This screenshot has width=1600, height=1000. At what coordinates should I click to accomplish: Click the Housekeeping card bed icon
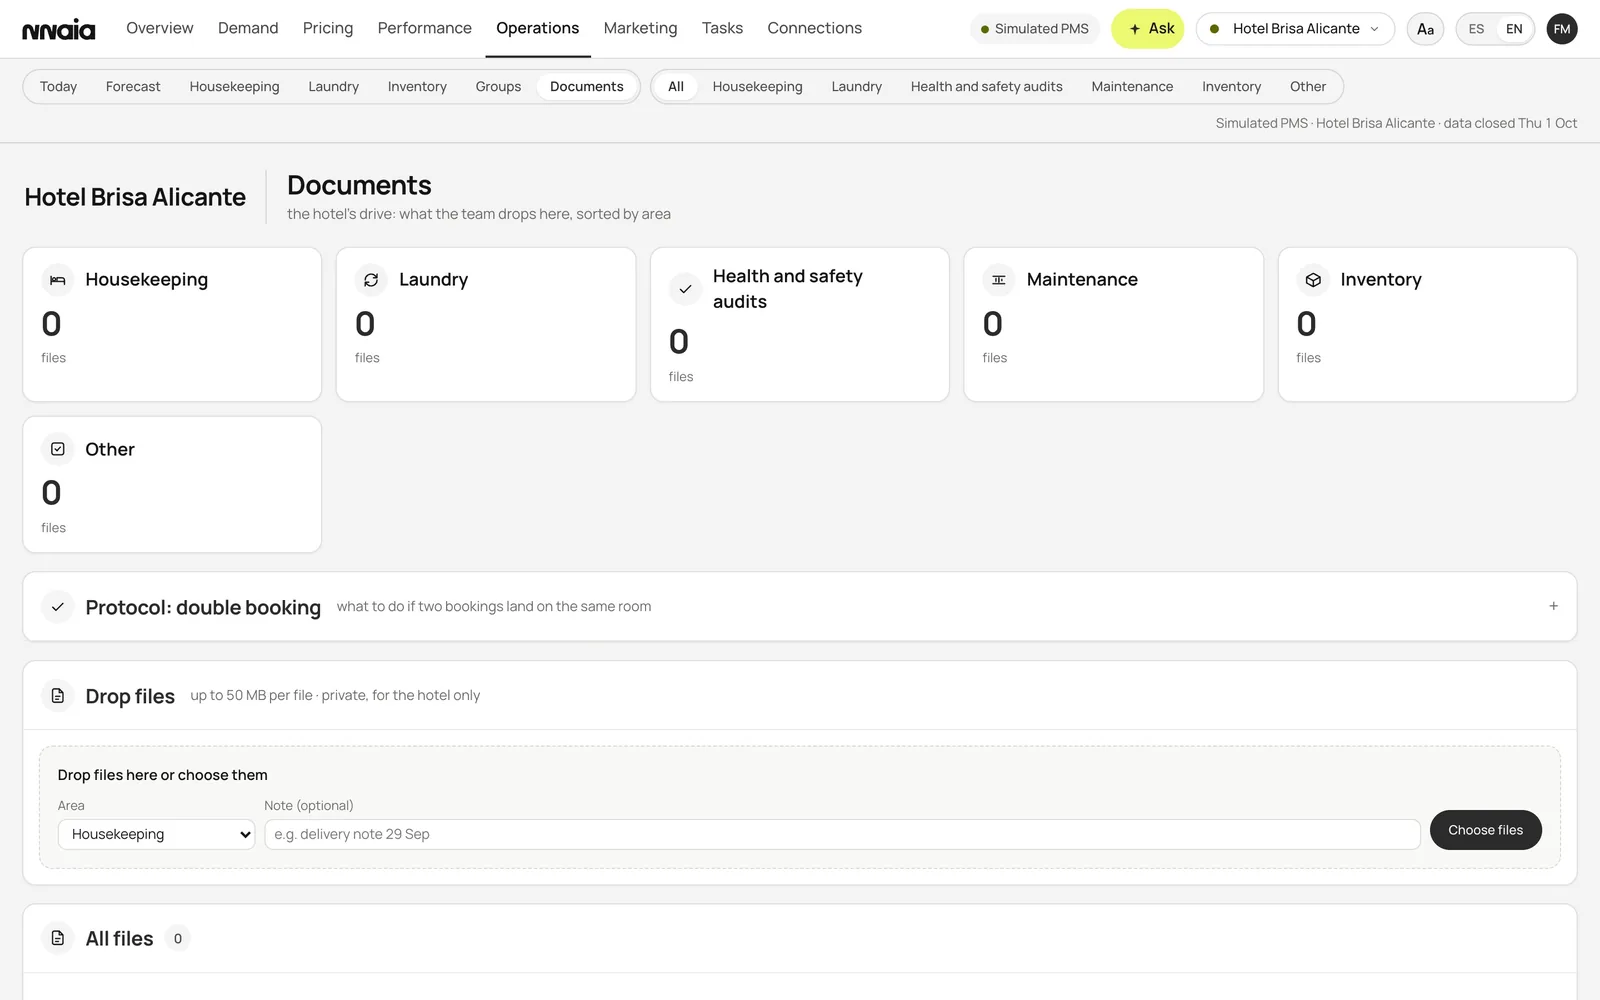point(58,280)
